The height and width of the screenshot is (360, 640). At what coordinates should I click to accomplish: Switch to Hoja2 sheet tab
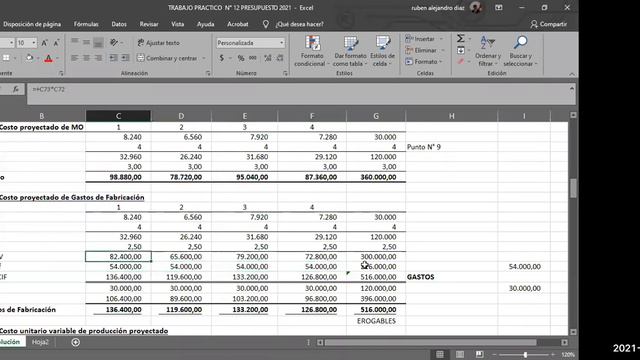point(40,342)
